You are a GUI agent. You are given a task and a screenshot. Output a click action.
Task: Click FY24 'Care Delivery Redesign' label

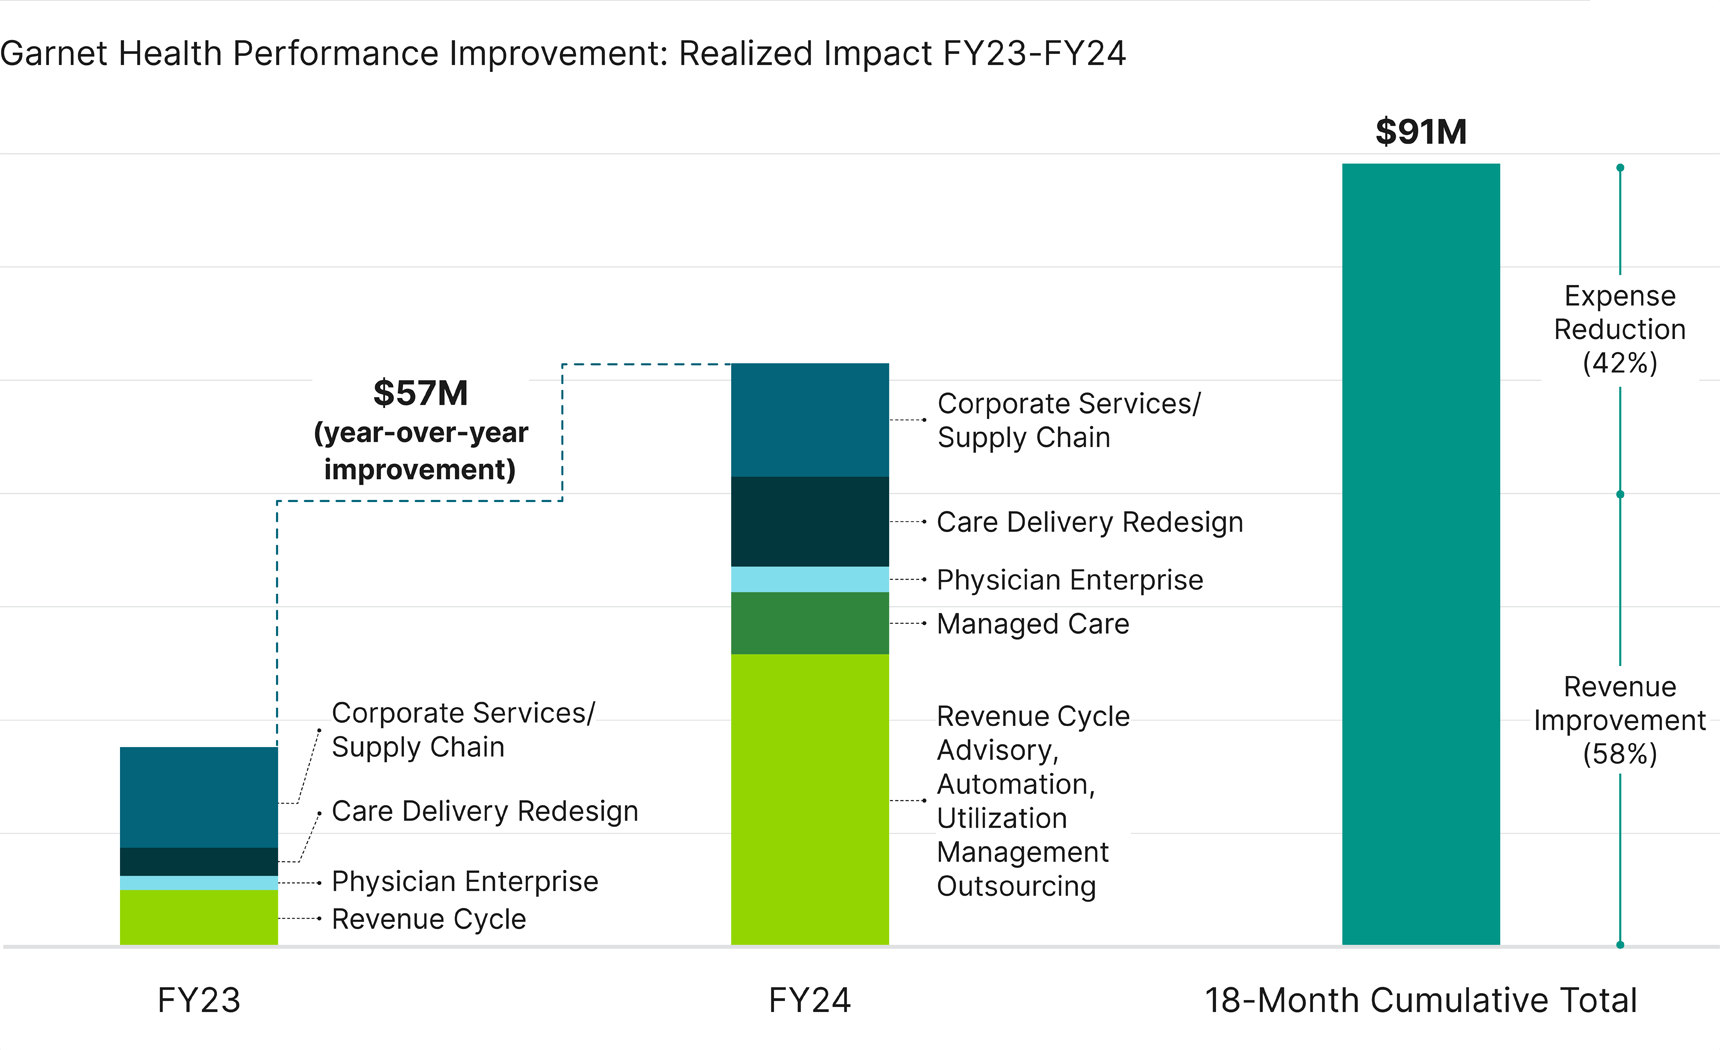(x=1090, y=522)
